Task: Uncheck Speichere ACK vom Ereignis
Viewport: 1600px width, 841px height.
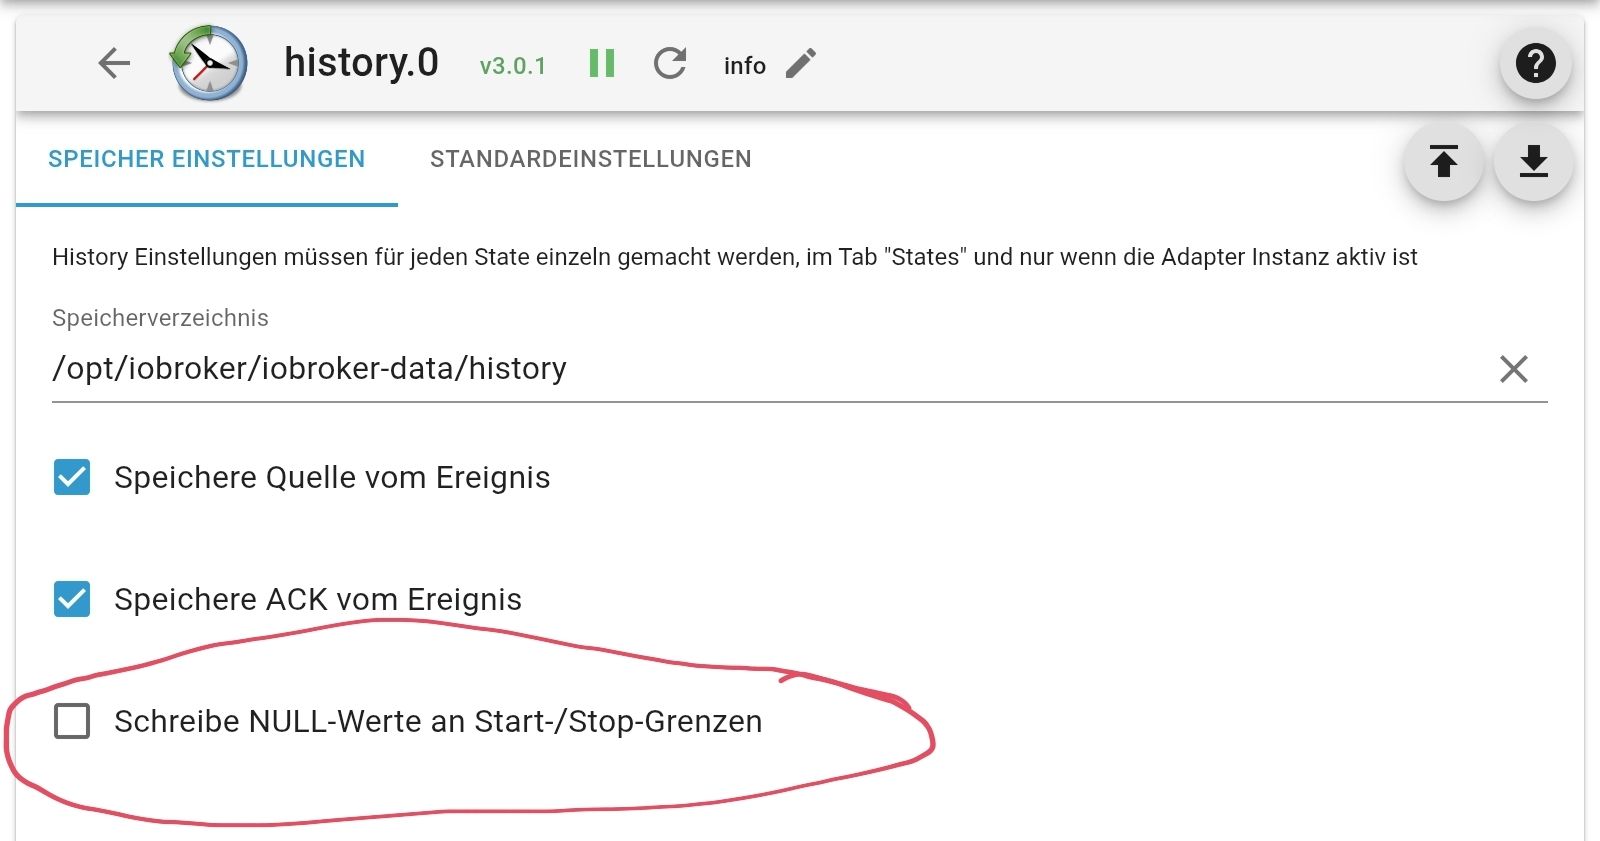Action: click(72, 599)
